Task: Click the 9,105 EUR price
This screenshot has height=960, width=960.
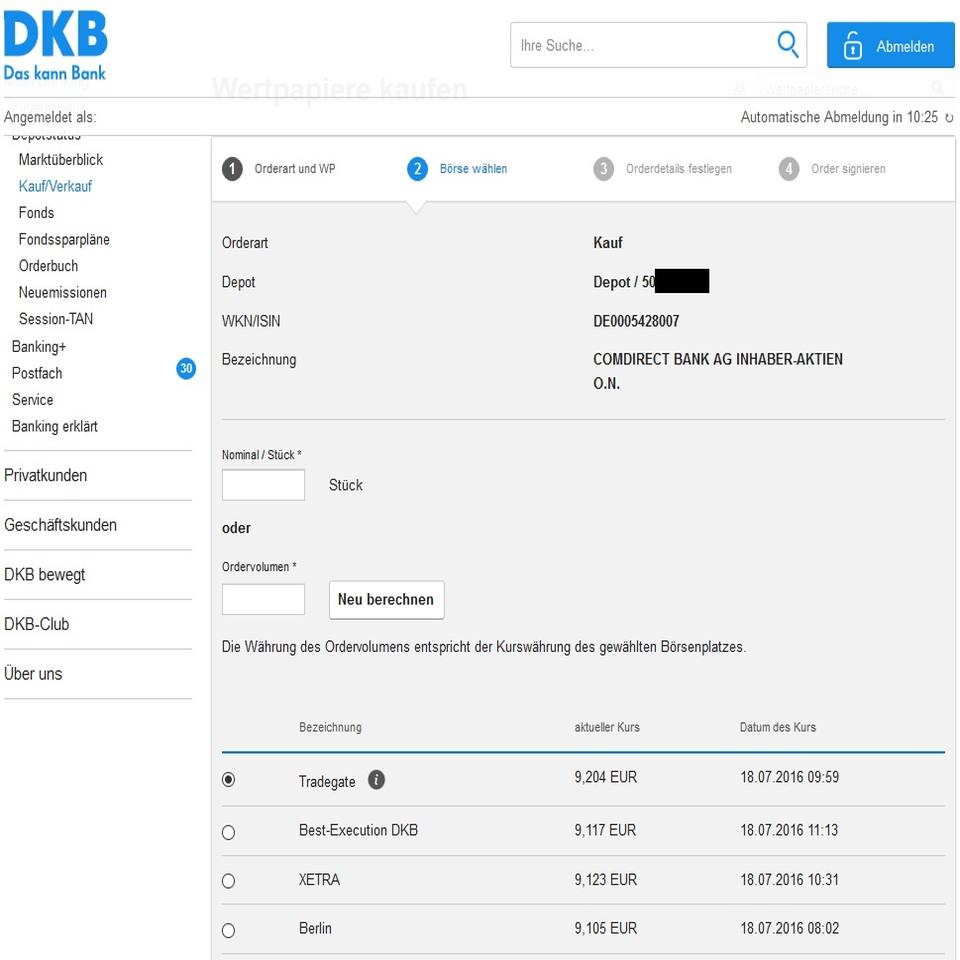Action: (606, 929)
